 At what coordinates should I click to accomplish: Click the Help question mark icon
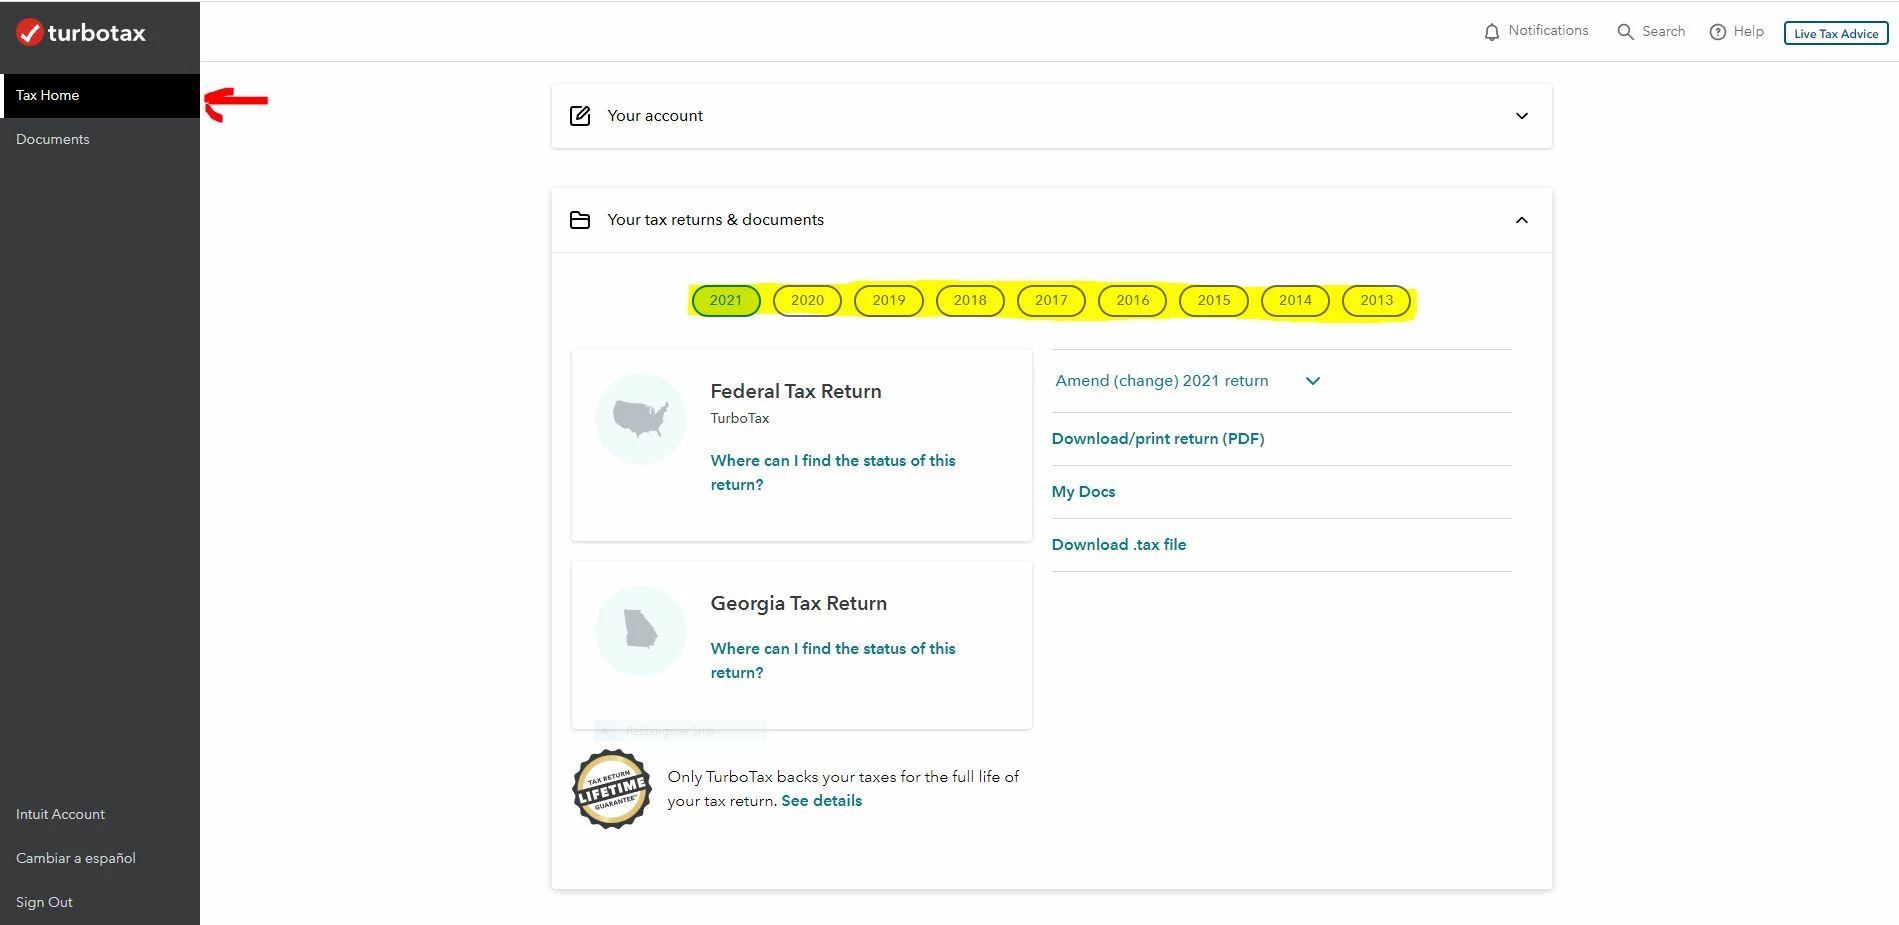1718,32
